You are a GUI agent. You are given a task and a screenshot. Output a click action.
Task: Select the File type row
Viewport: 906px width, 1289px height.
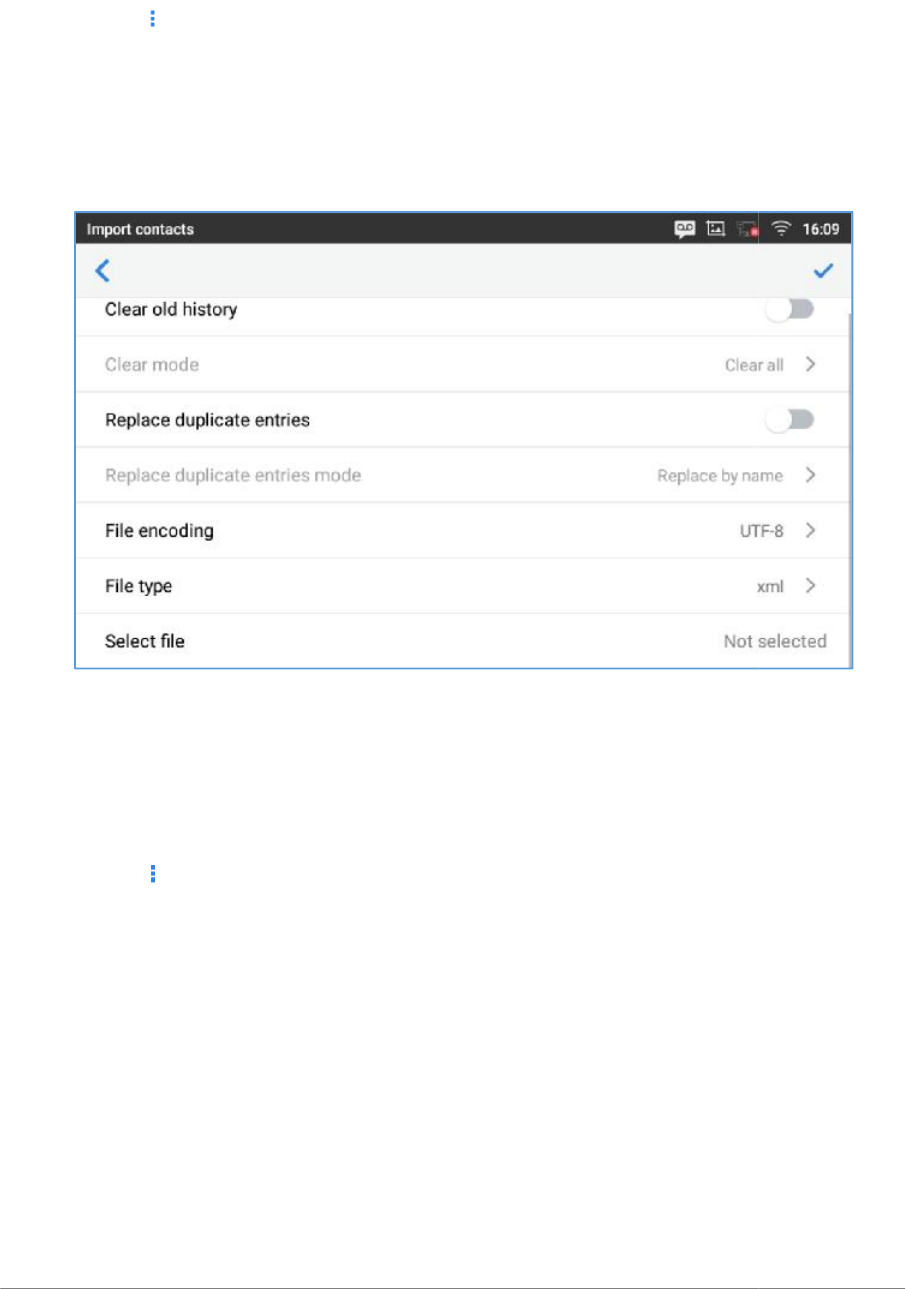pyautogui.click(x=462, y=586)
